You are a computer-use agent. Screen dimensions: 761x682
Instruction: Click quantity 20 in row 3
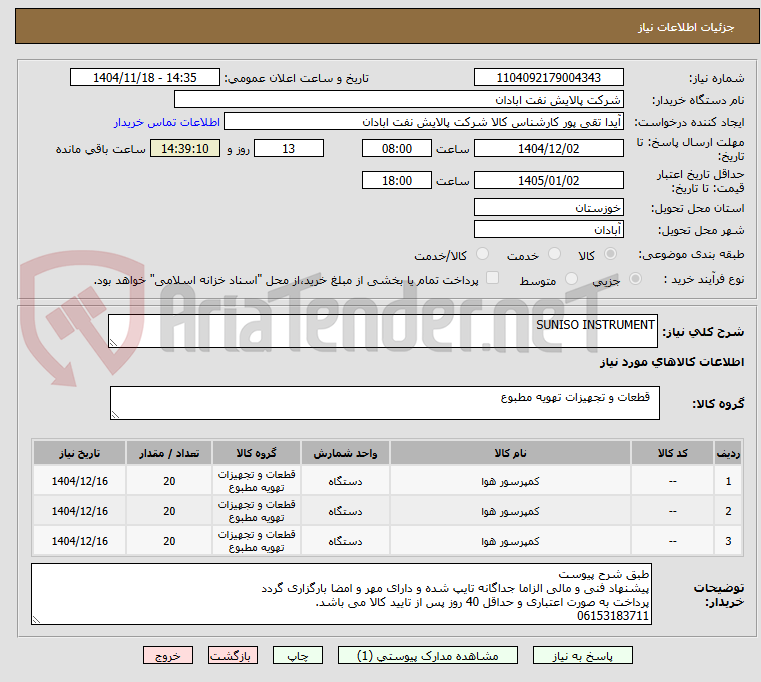pos(169,541)
